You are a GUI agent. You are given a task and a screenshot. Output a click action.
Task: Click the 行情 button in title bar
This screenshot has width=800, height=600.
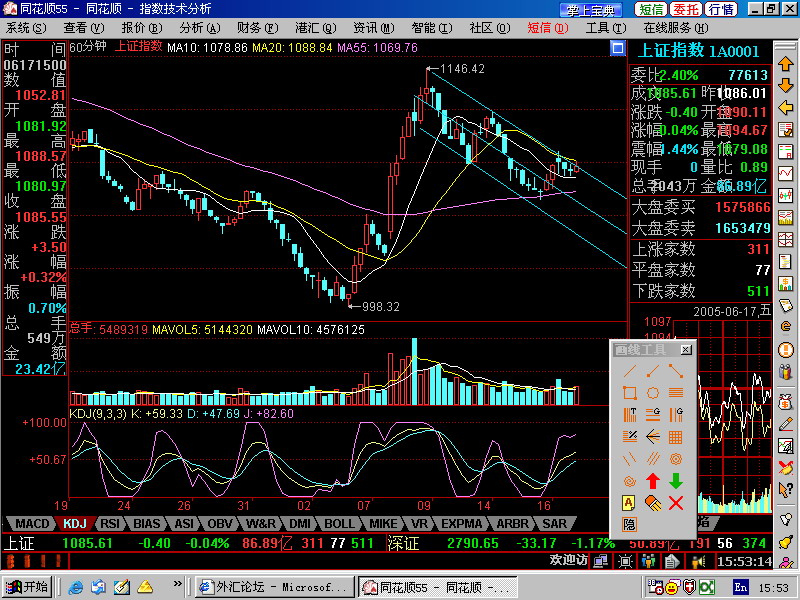pos(721,9)
